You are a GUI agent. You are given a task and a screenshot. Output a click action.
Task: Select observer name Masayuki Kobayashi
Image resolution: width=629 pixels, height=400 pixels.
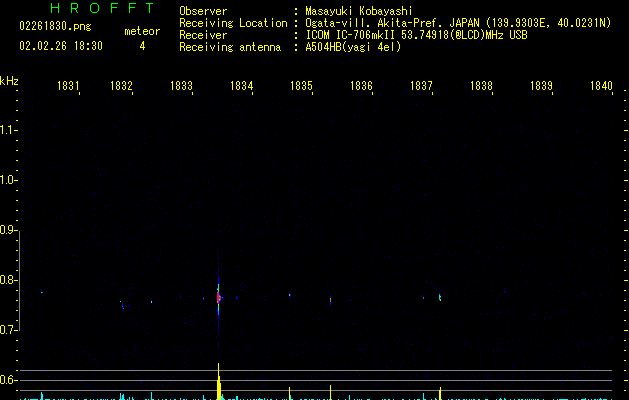click(359, 11)
